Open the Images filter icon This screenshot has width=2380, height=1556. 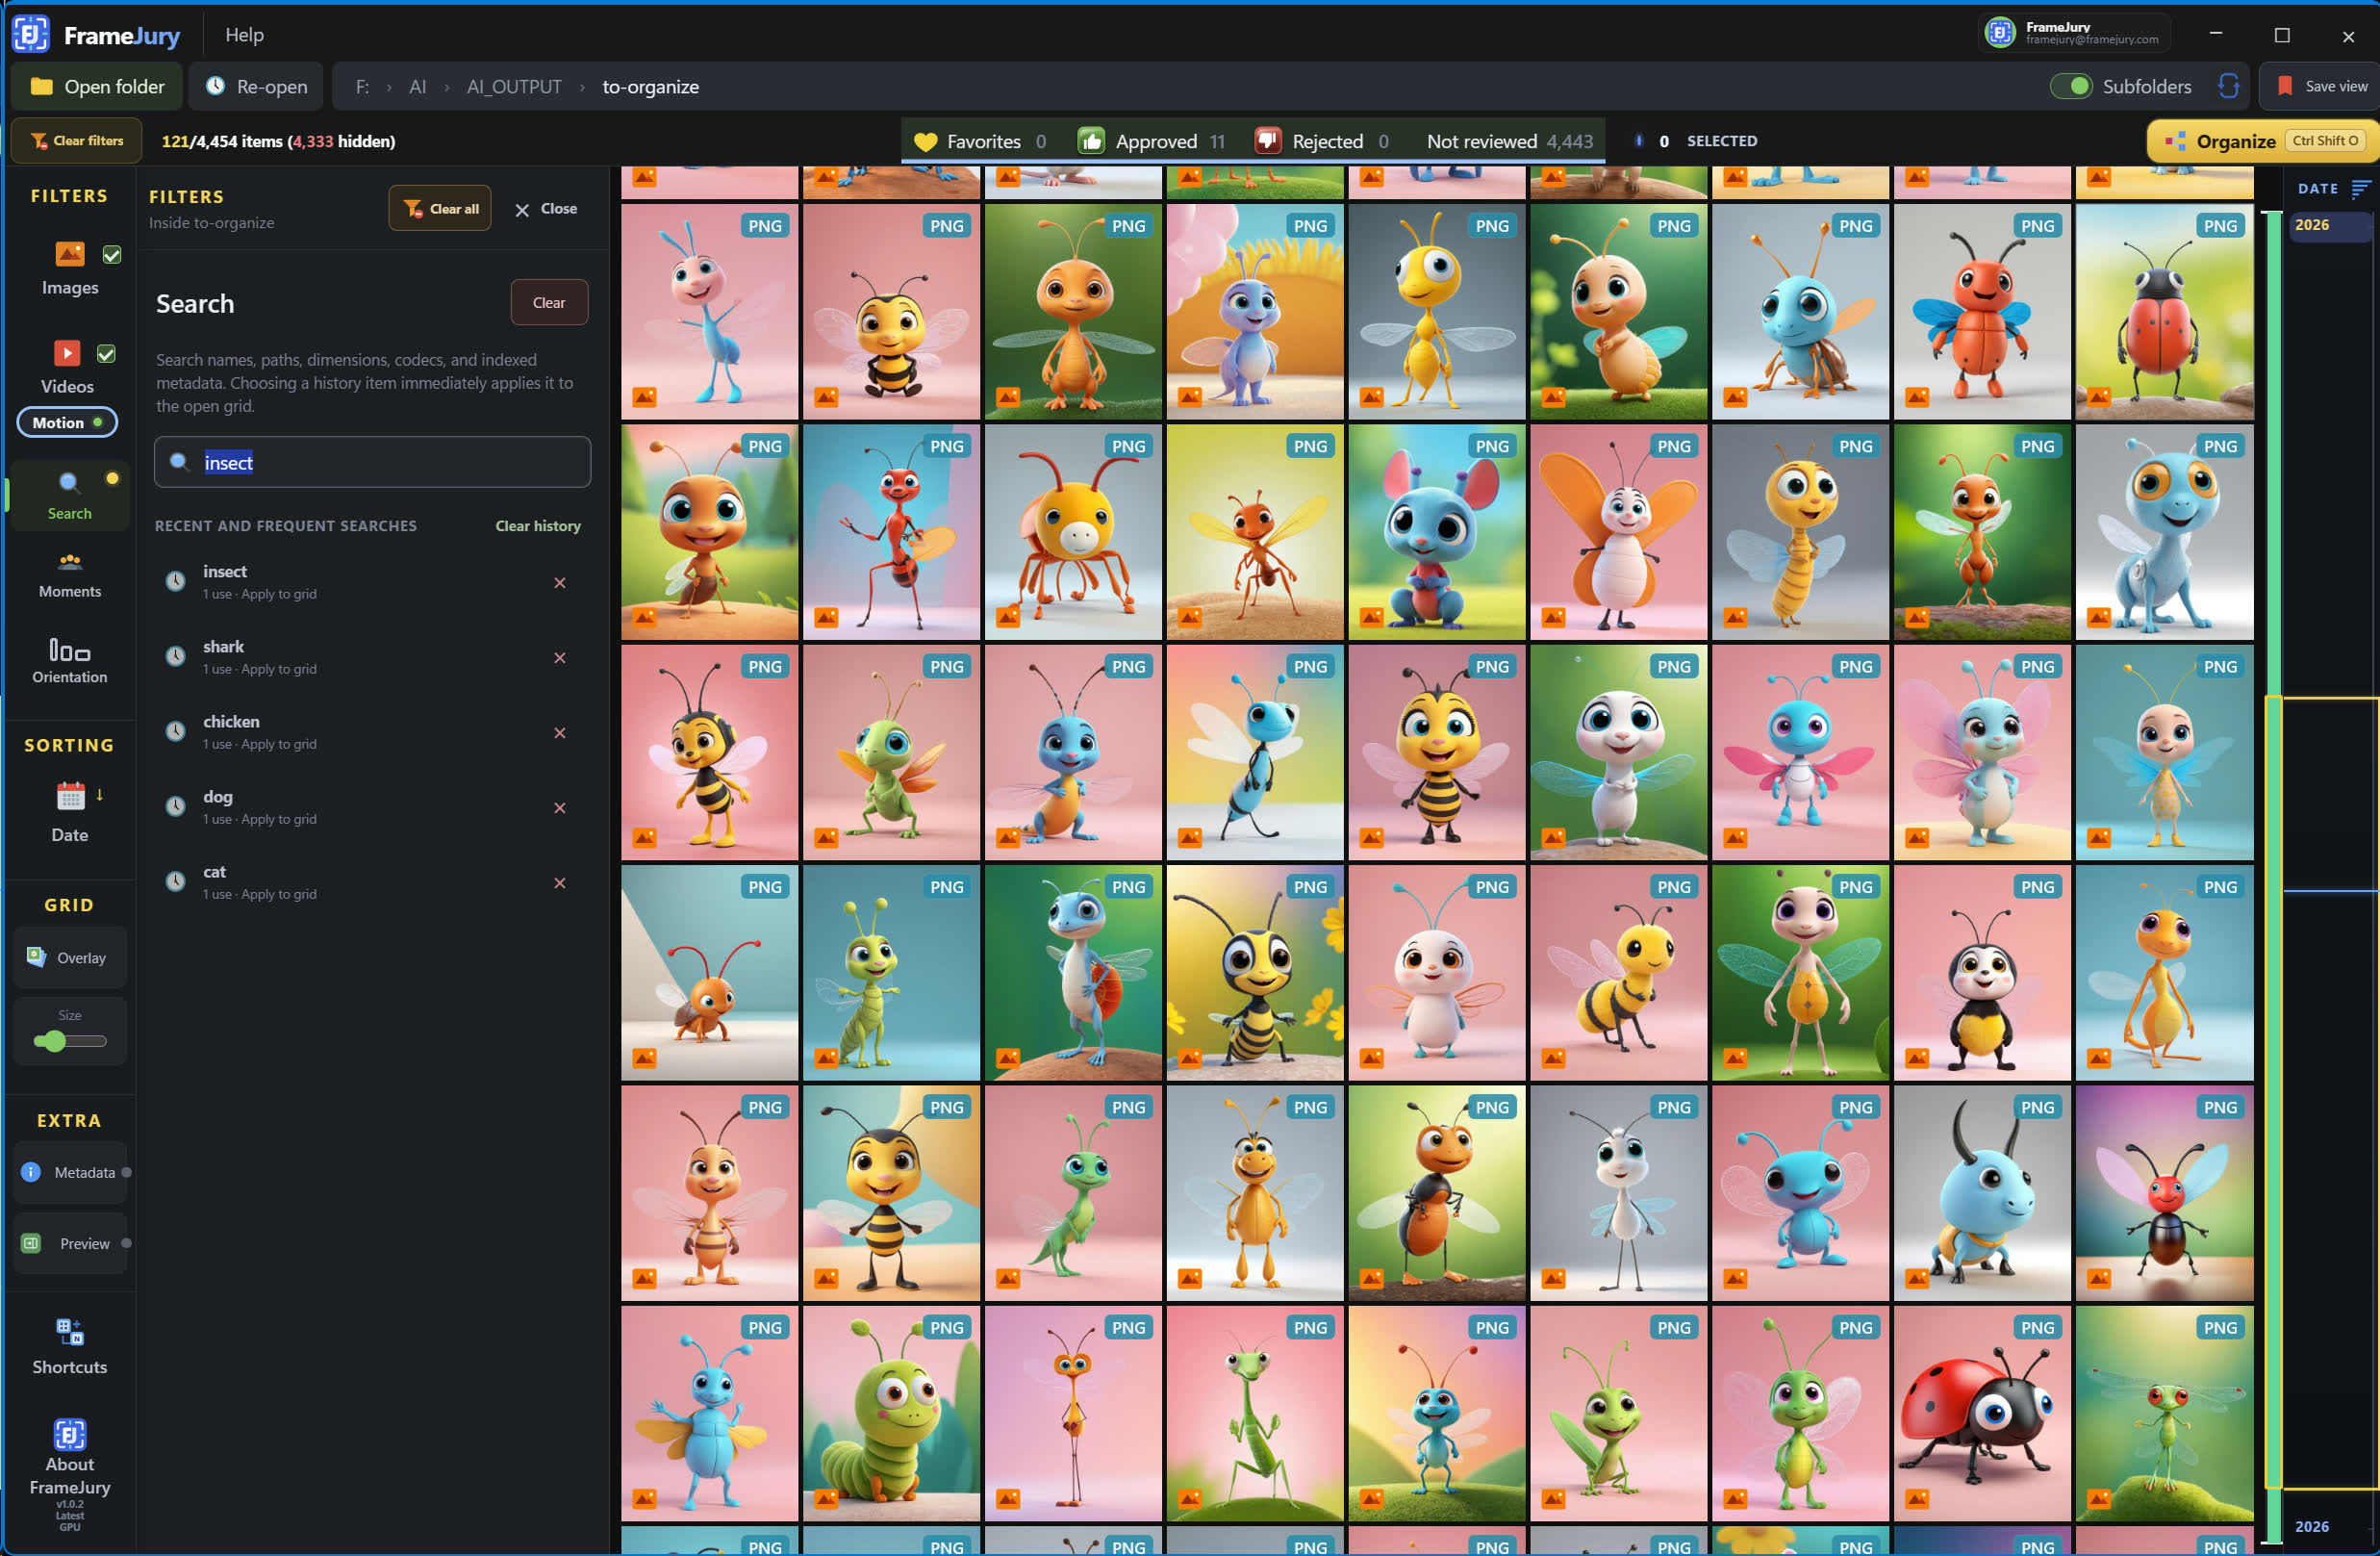69,254
